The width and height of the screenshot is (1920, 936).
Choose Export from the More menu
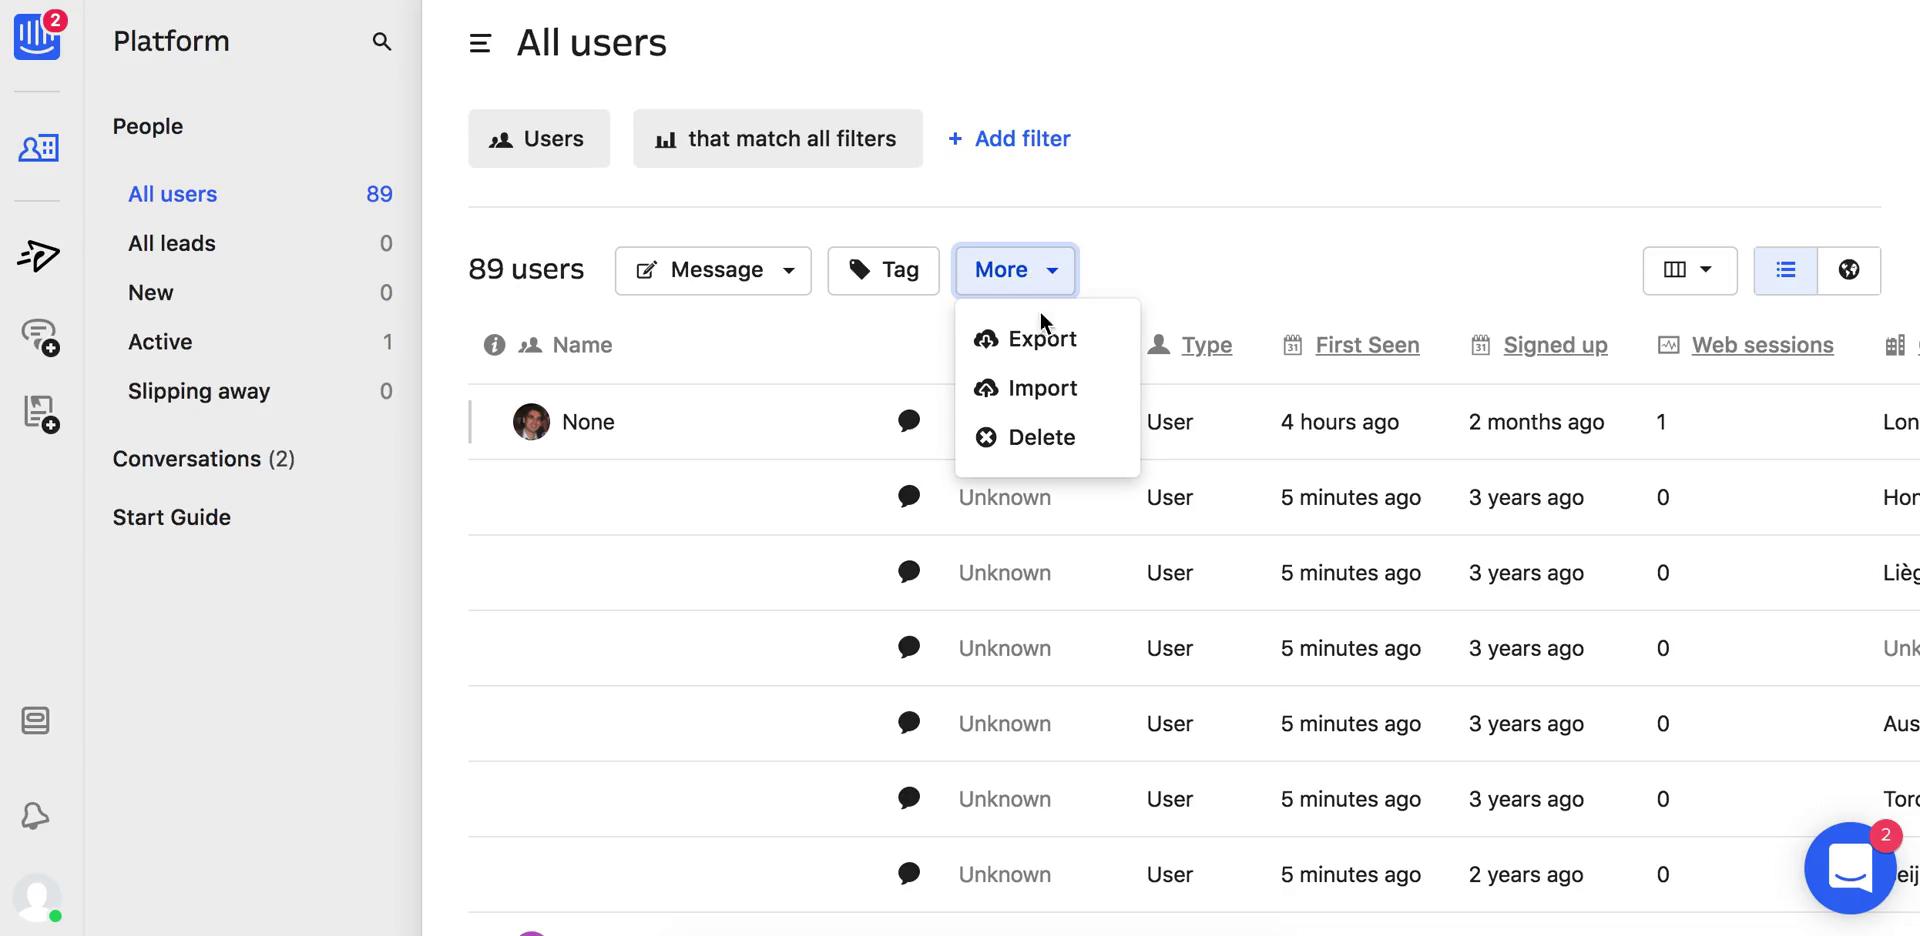[1041, 339]
